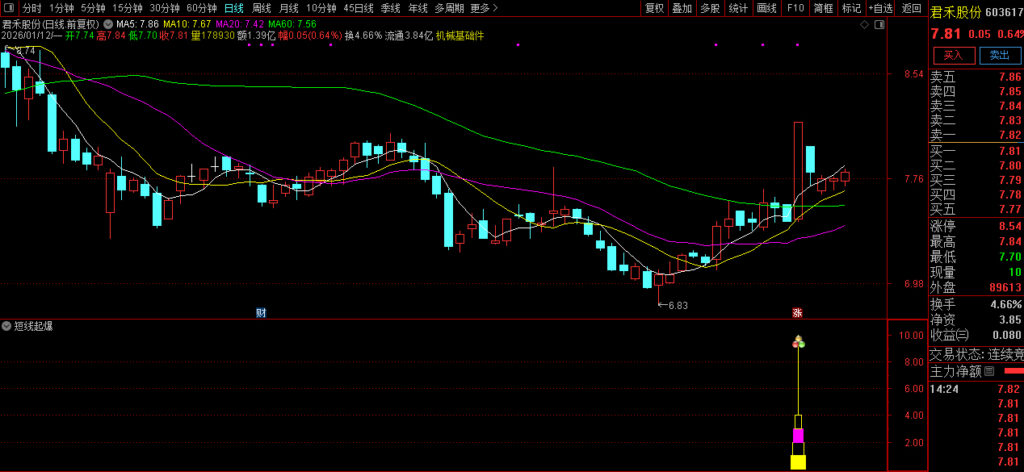
Task: Switch to the 周线 weekly chart tab
Action: [x=261, y=8]
